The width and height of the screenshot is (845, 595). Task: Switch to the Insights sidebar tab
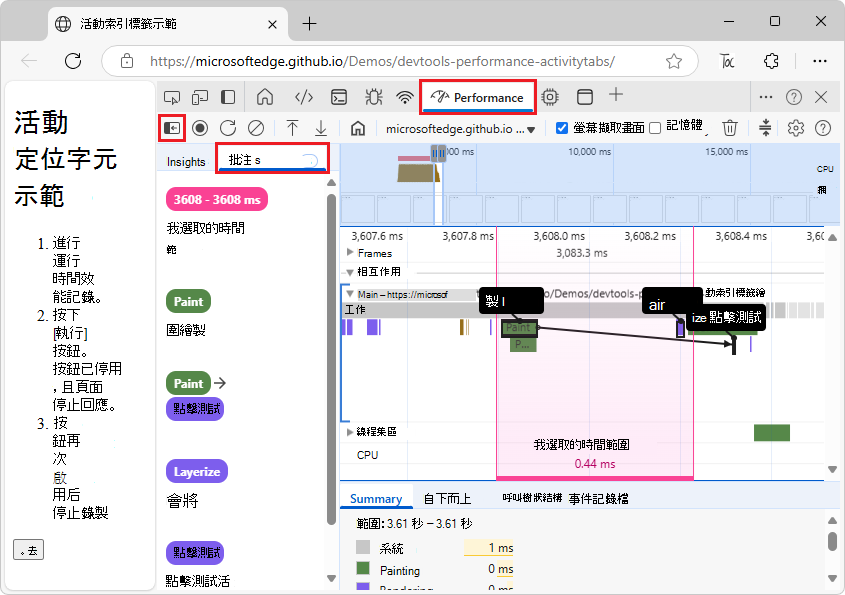[x=186, y=162]
